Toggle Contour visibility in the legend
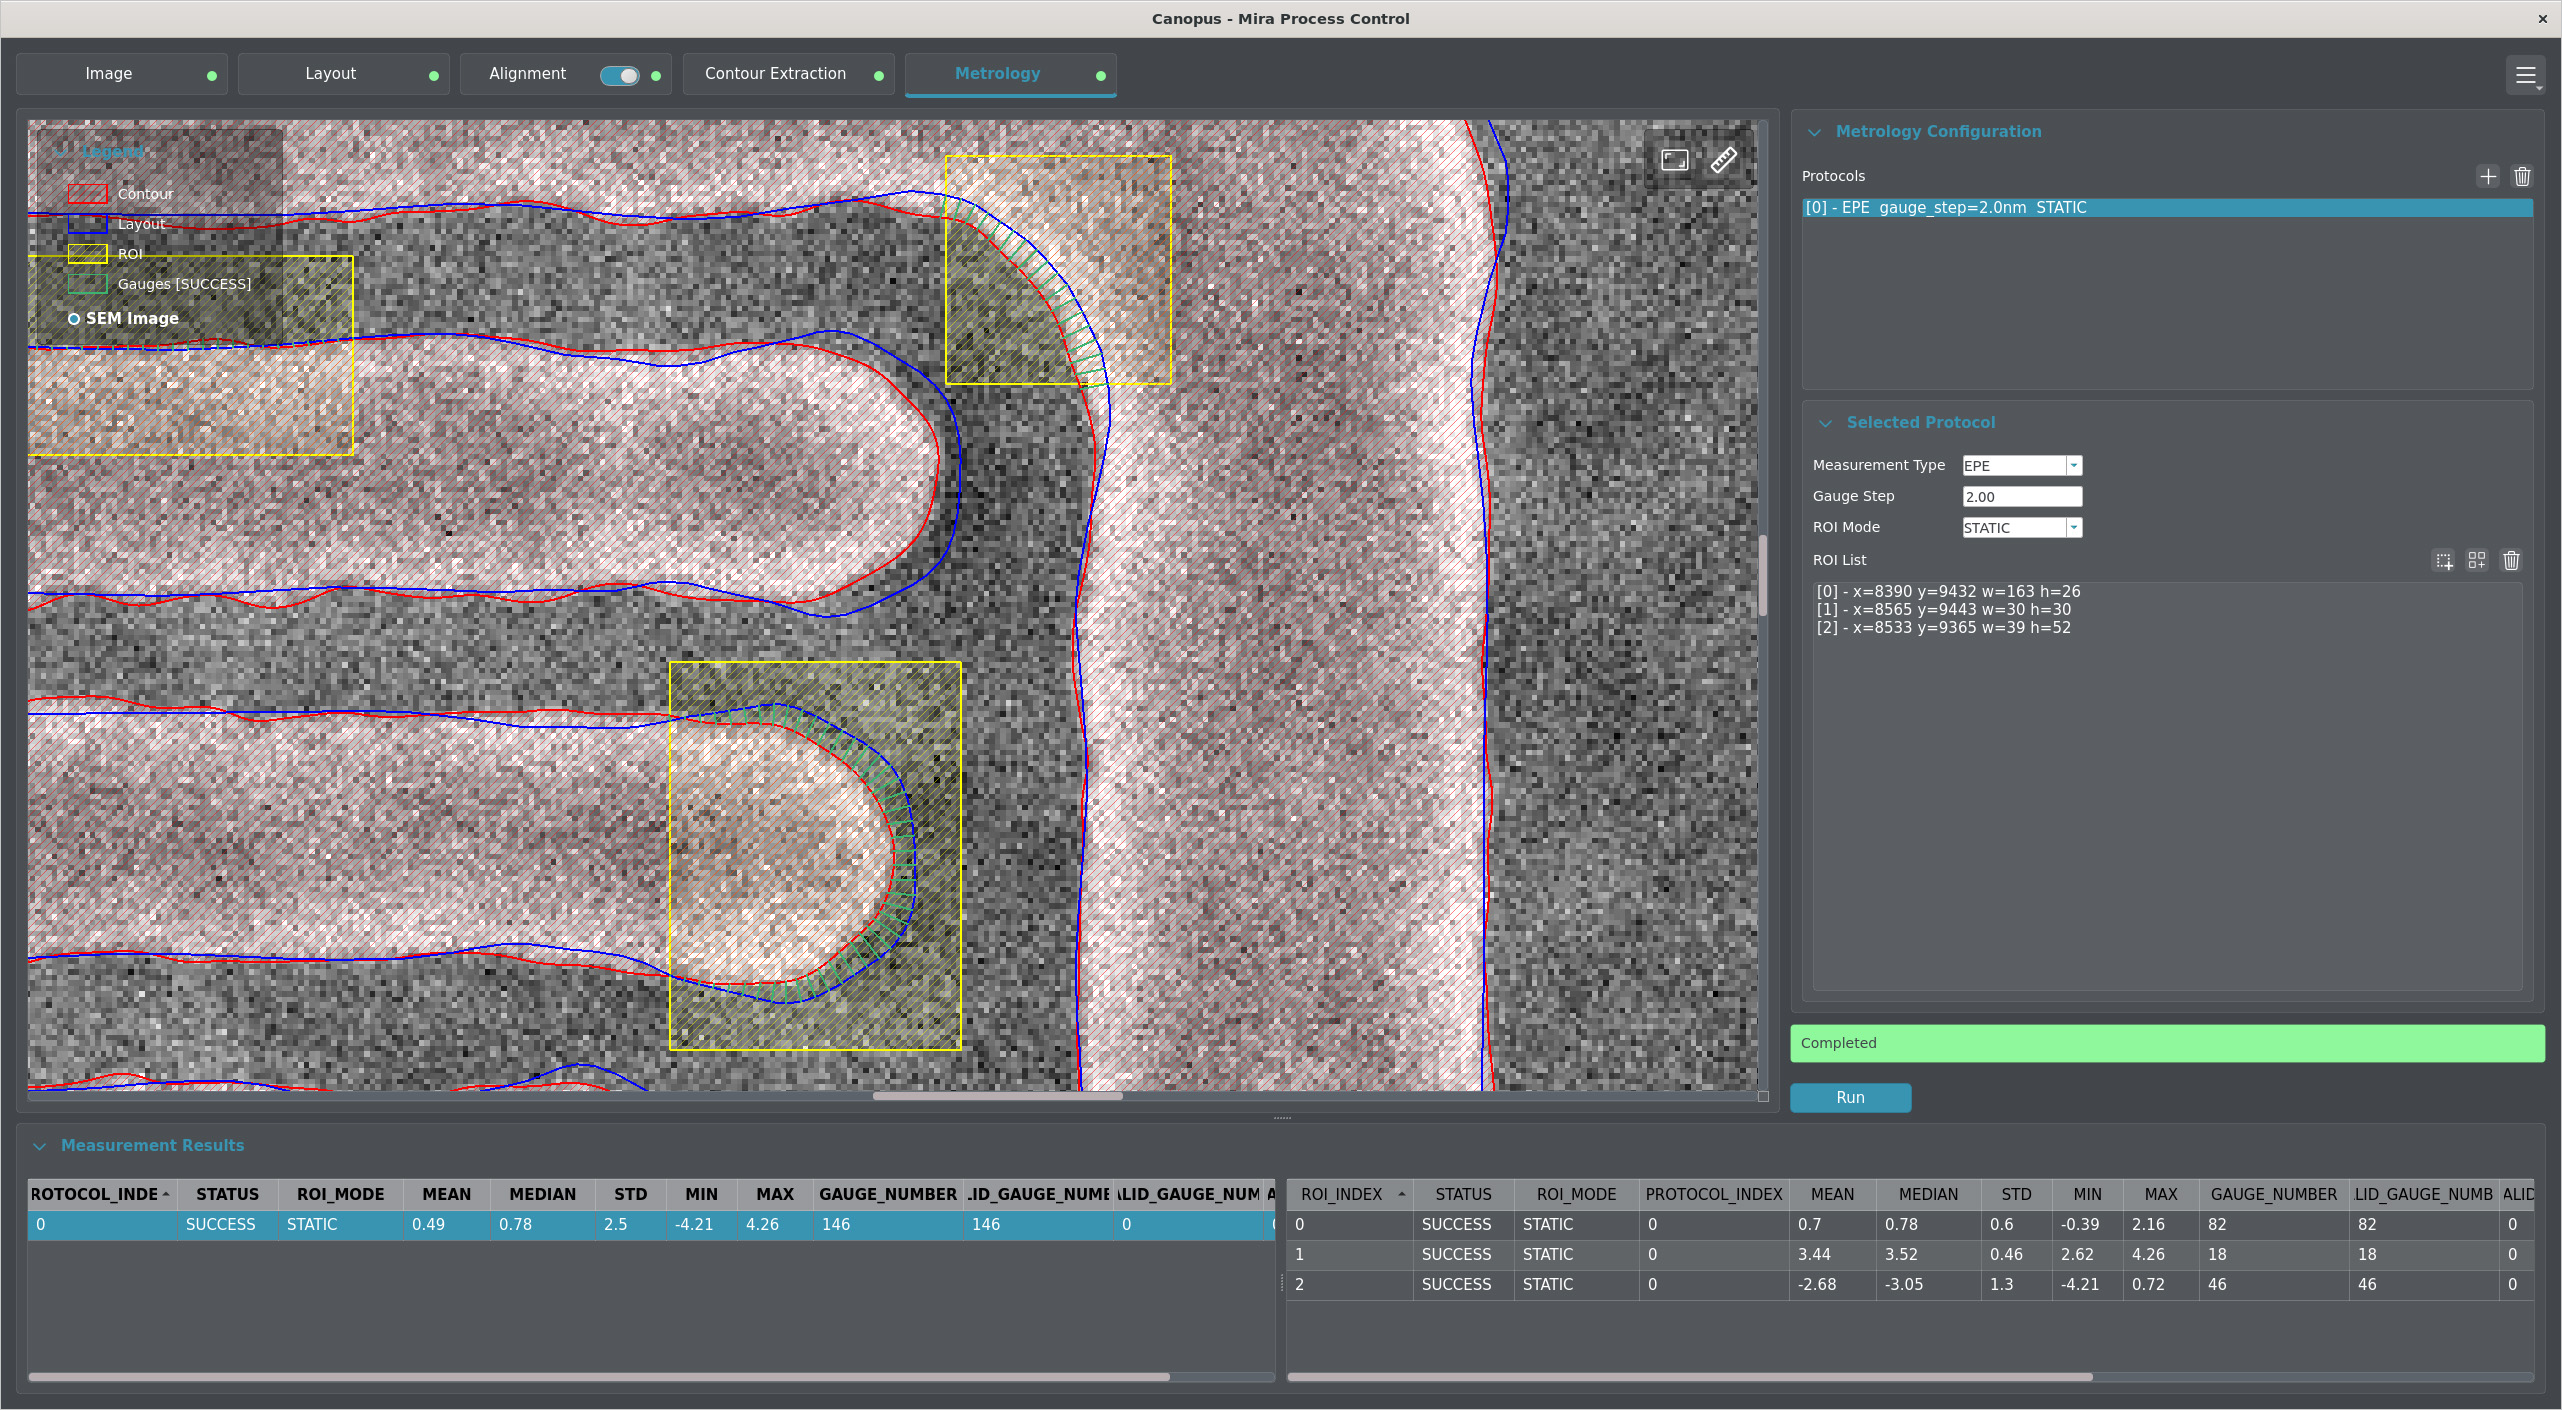 [88, 194]
